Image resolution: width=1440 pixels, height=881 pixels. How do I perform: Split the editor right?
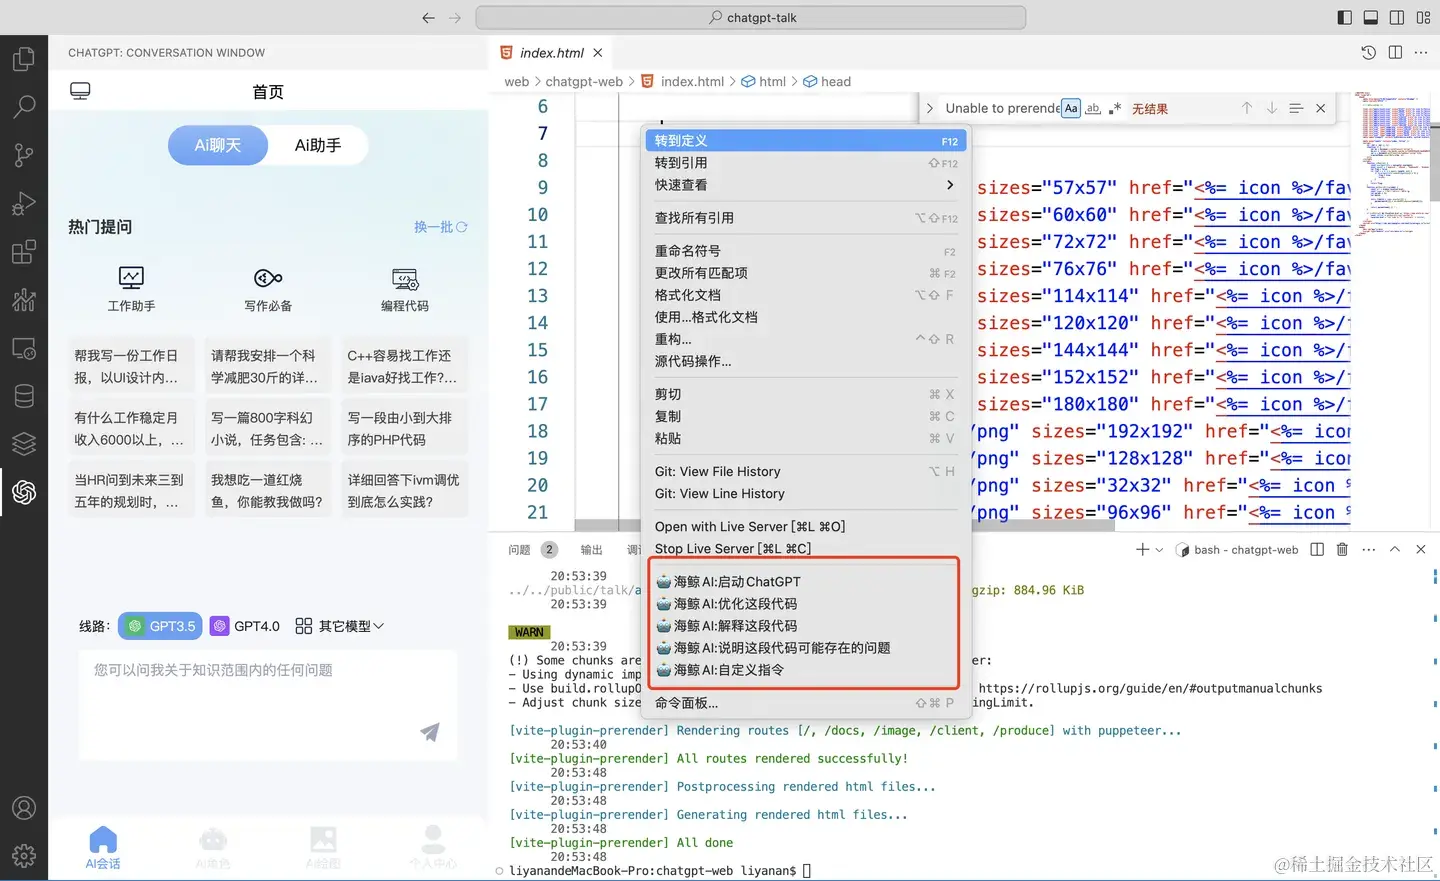point(1395,52)
